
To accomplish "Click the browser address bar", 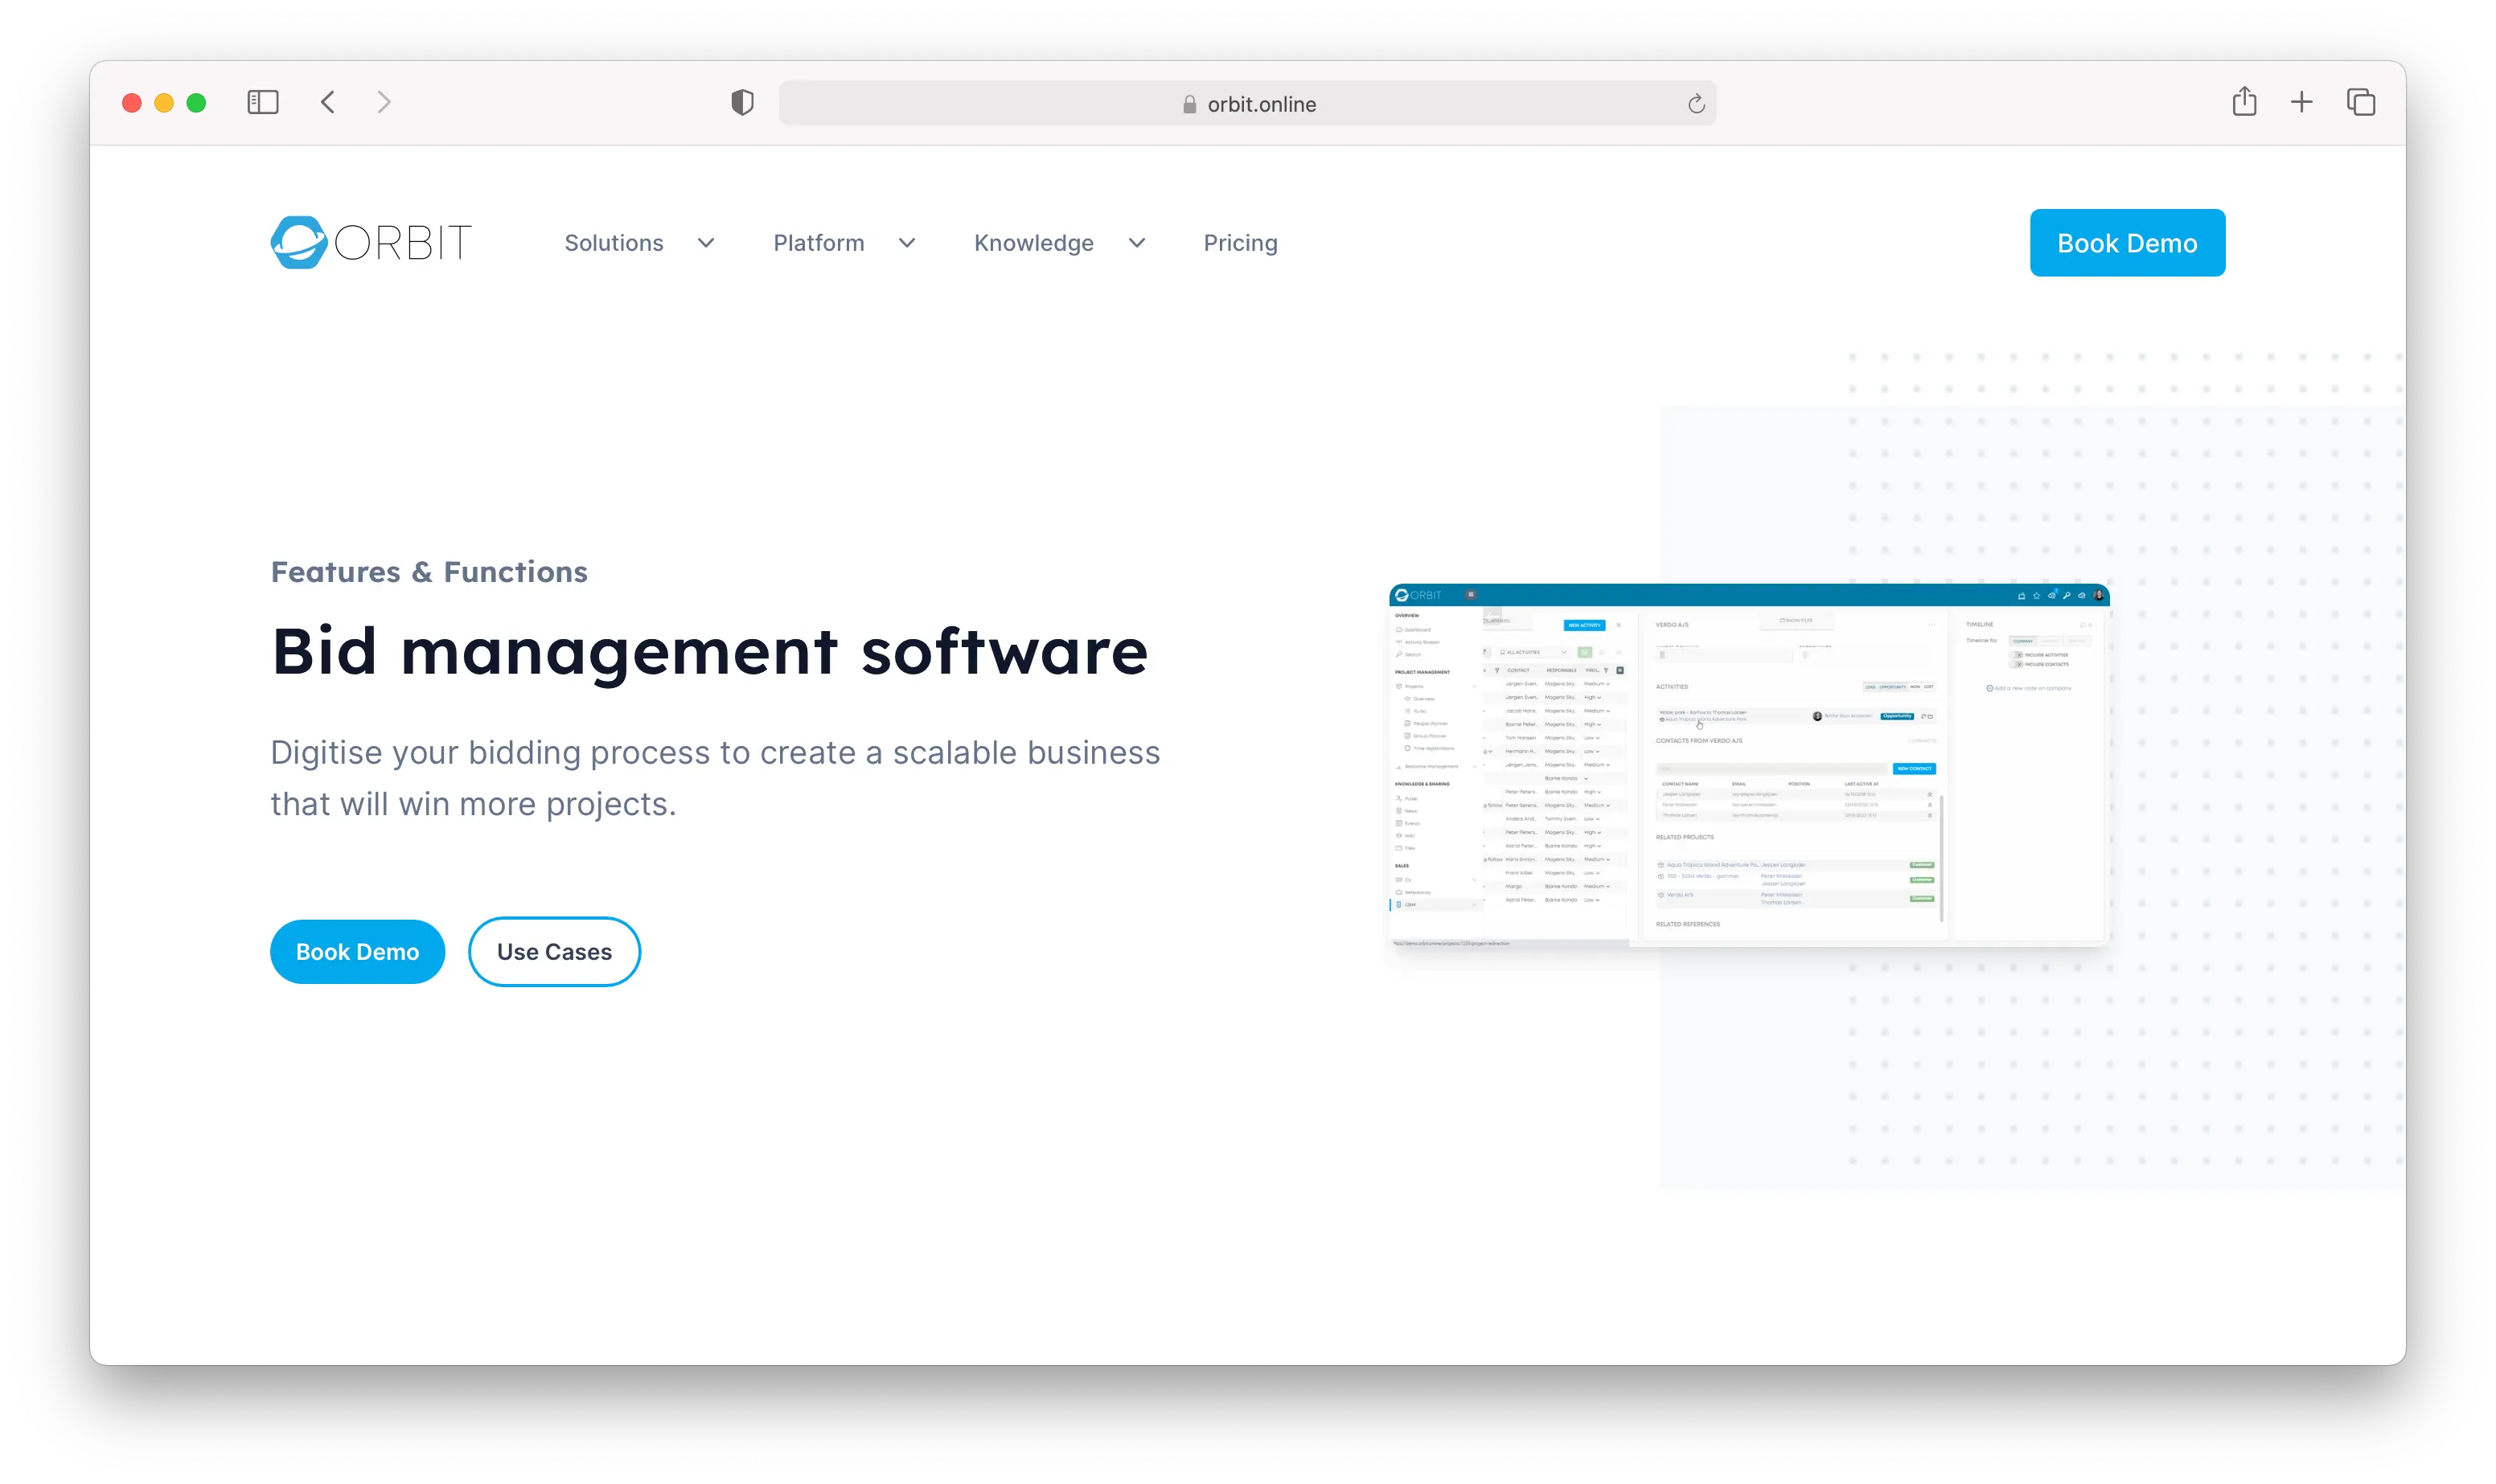I will point(1247,102).
